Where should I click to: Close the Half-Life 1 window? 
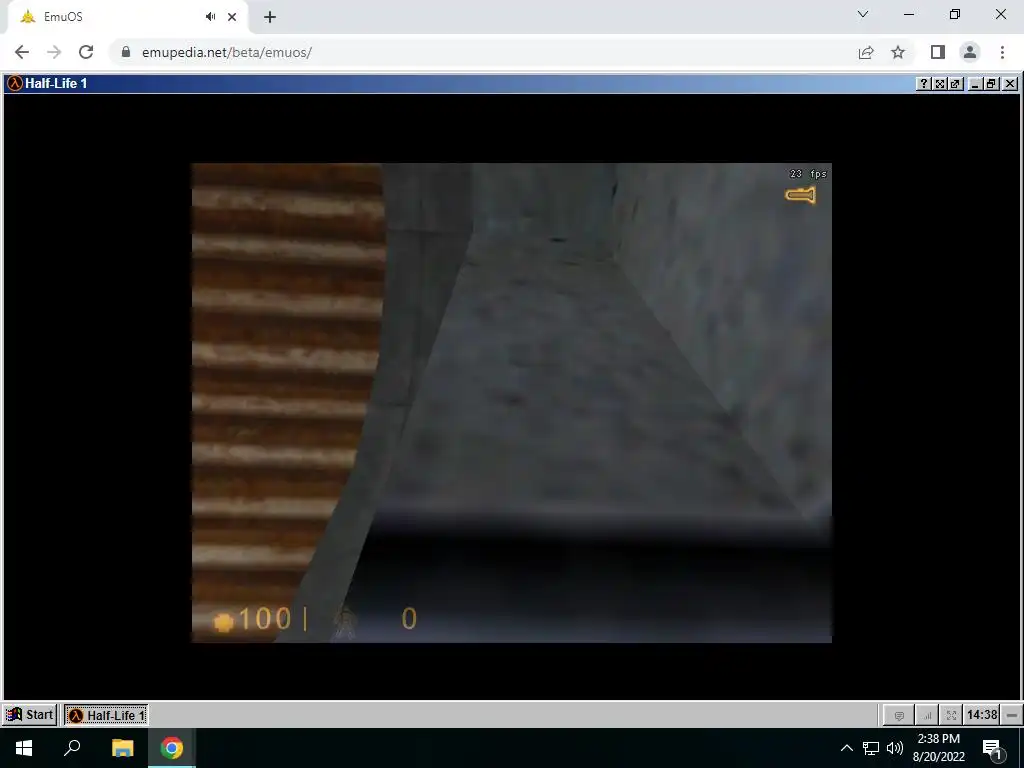[1010, 84]
